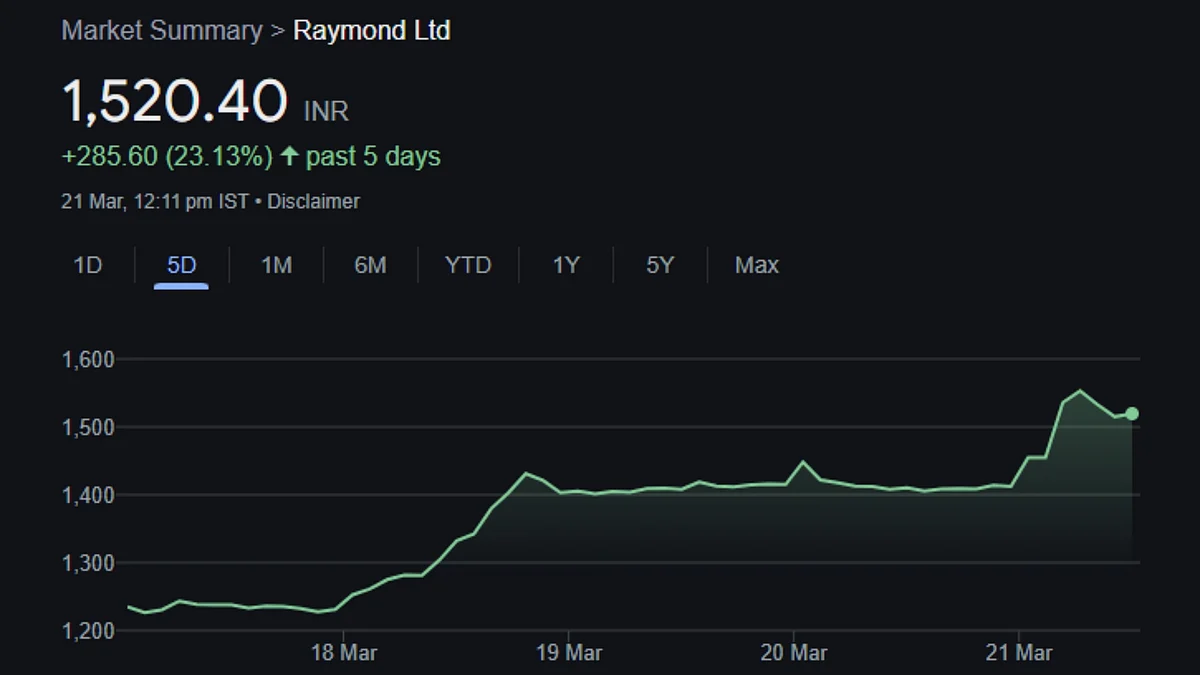
Task: Click the 18 Mar date label
Action: click(x=344, y=653)
